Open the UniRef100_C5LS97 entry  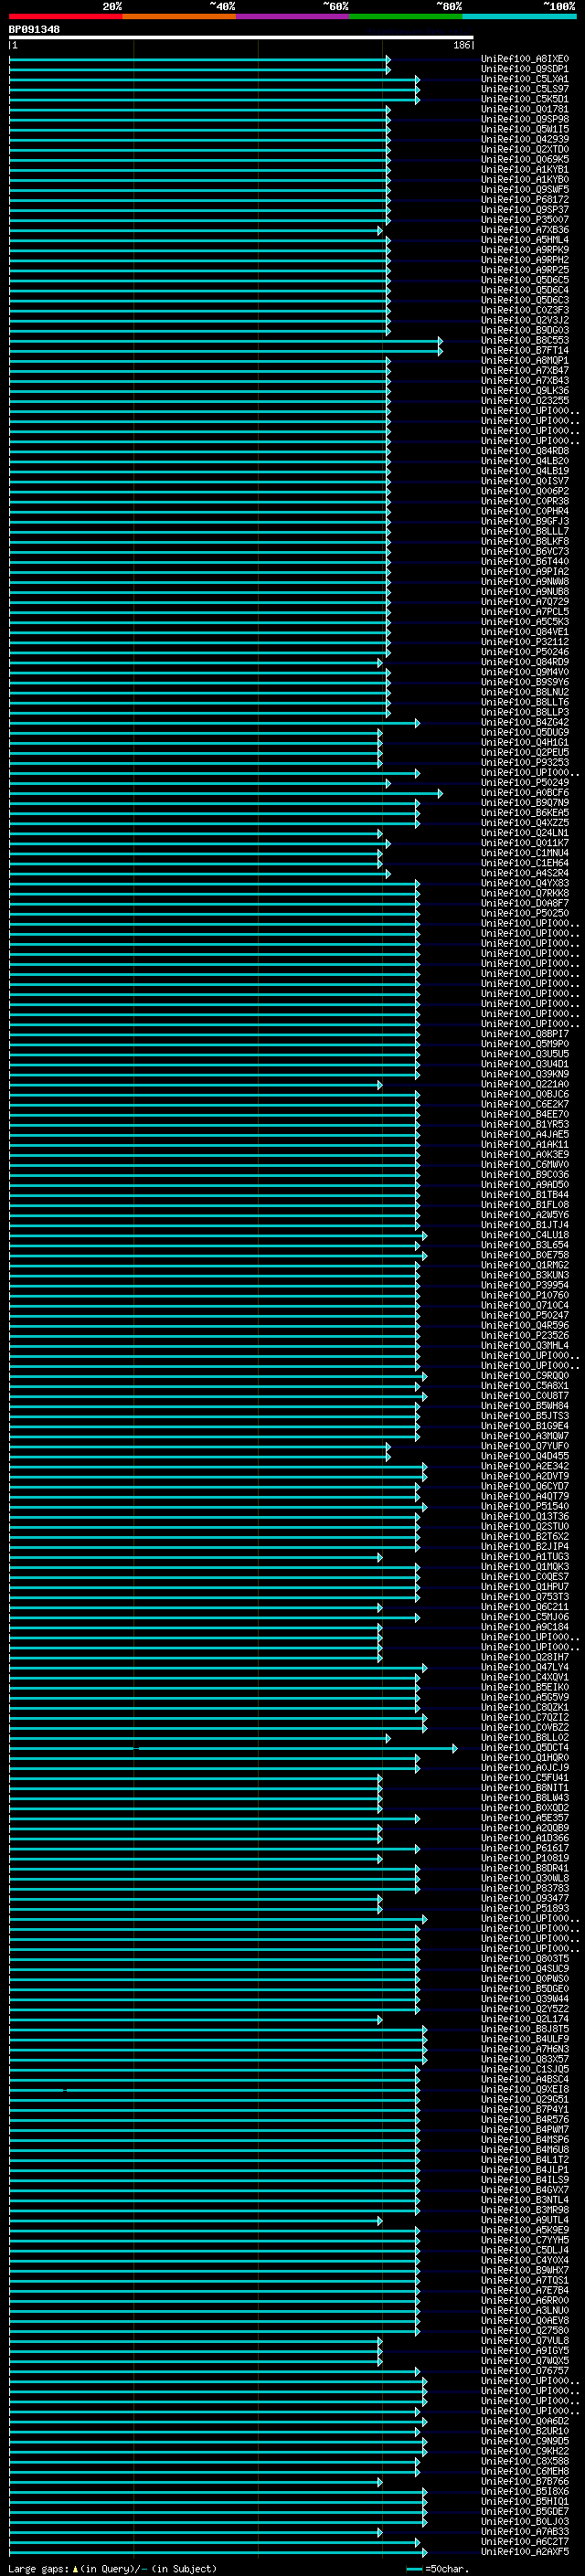(525, 89)
